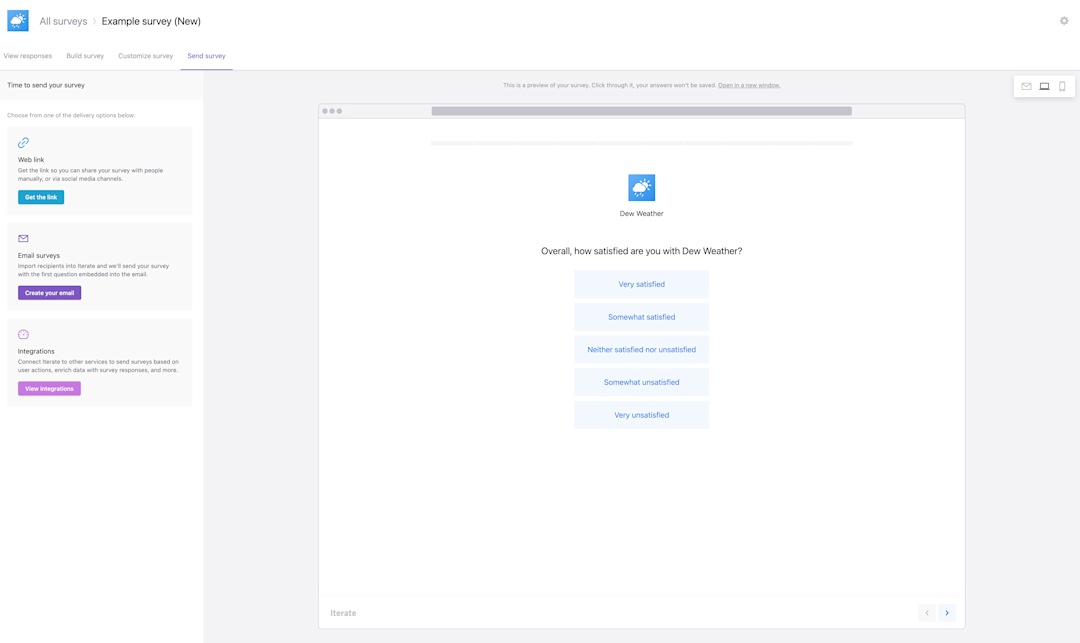Image resolution: width=1080 pixels, height=643 pixels.
Task: Select the Very satisfied answer
Action: tap(641, 284)
